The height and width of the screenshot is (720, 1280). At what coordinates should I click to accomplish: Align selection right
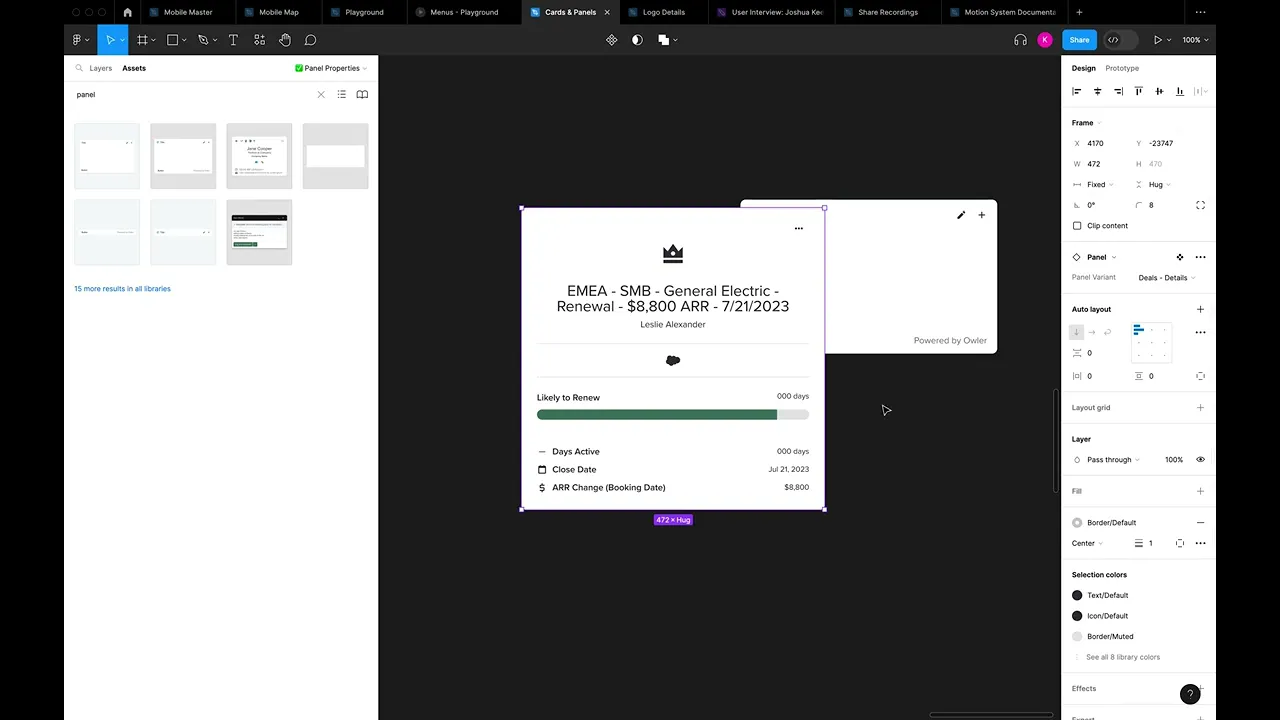click(1118, 91)
